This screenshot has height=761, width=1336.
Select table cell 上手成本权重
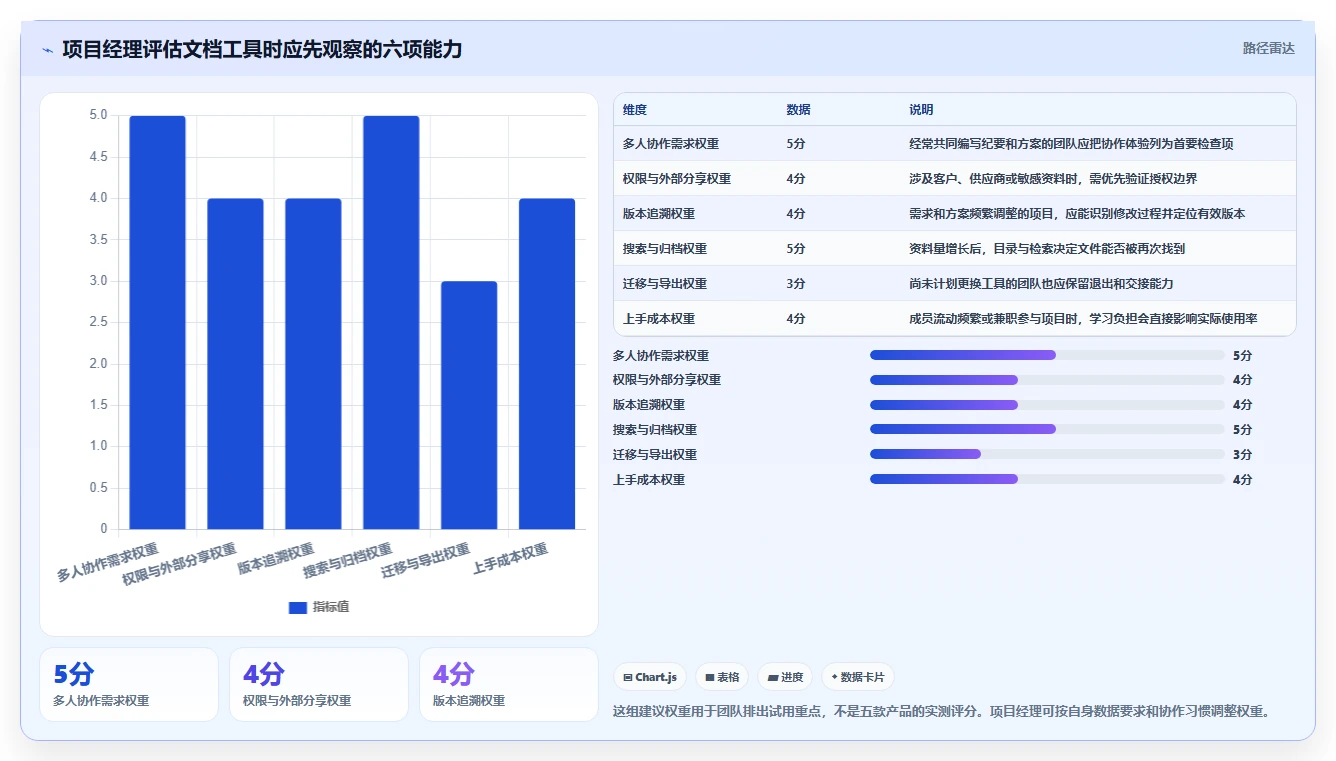point(659,319)
